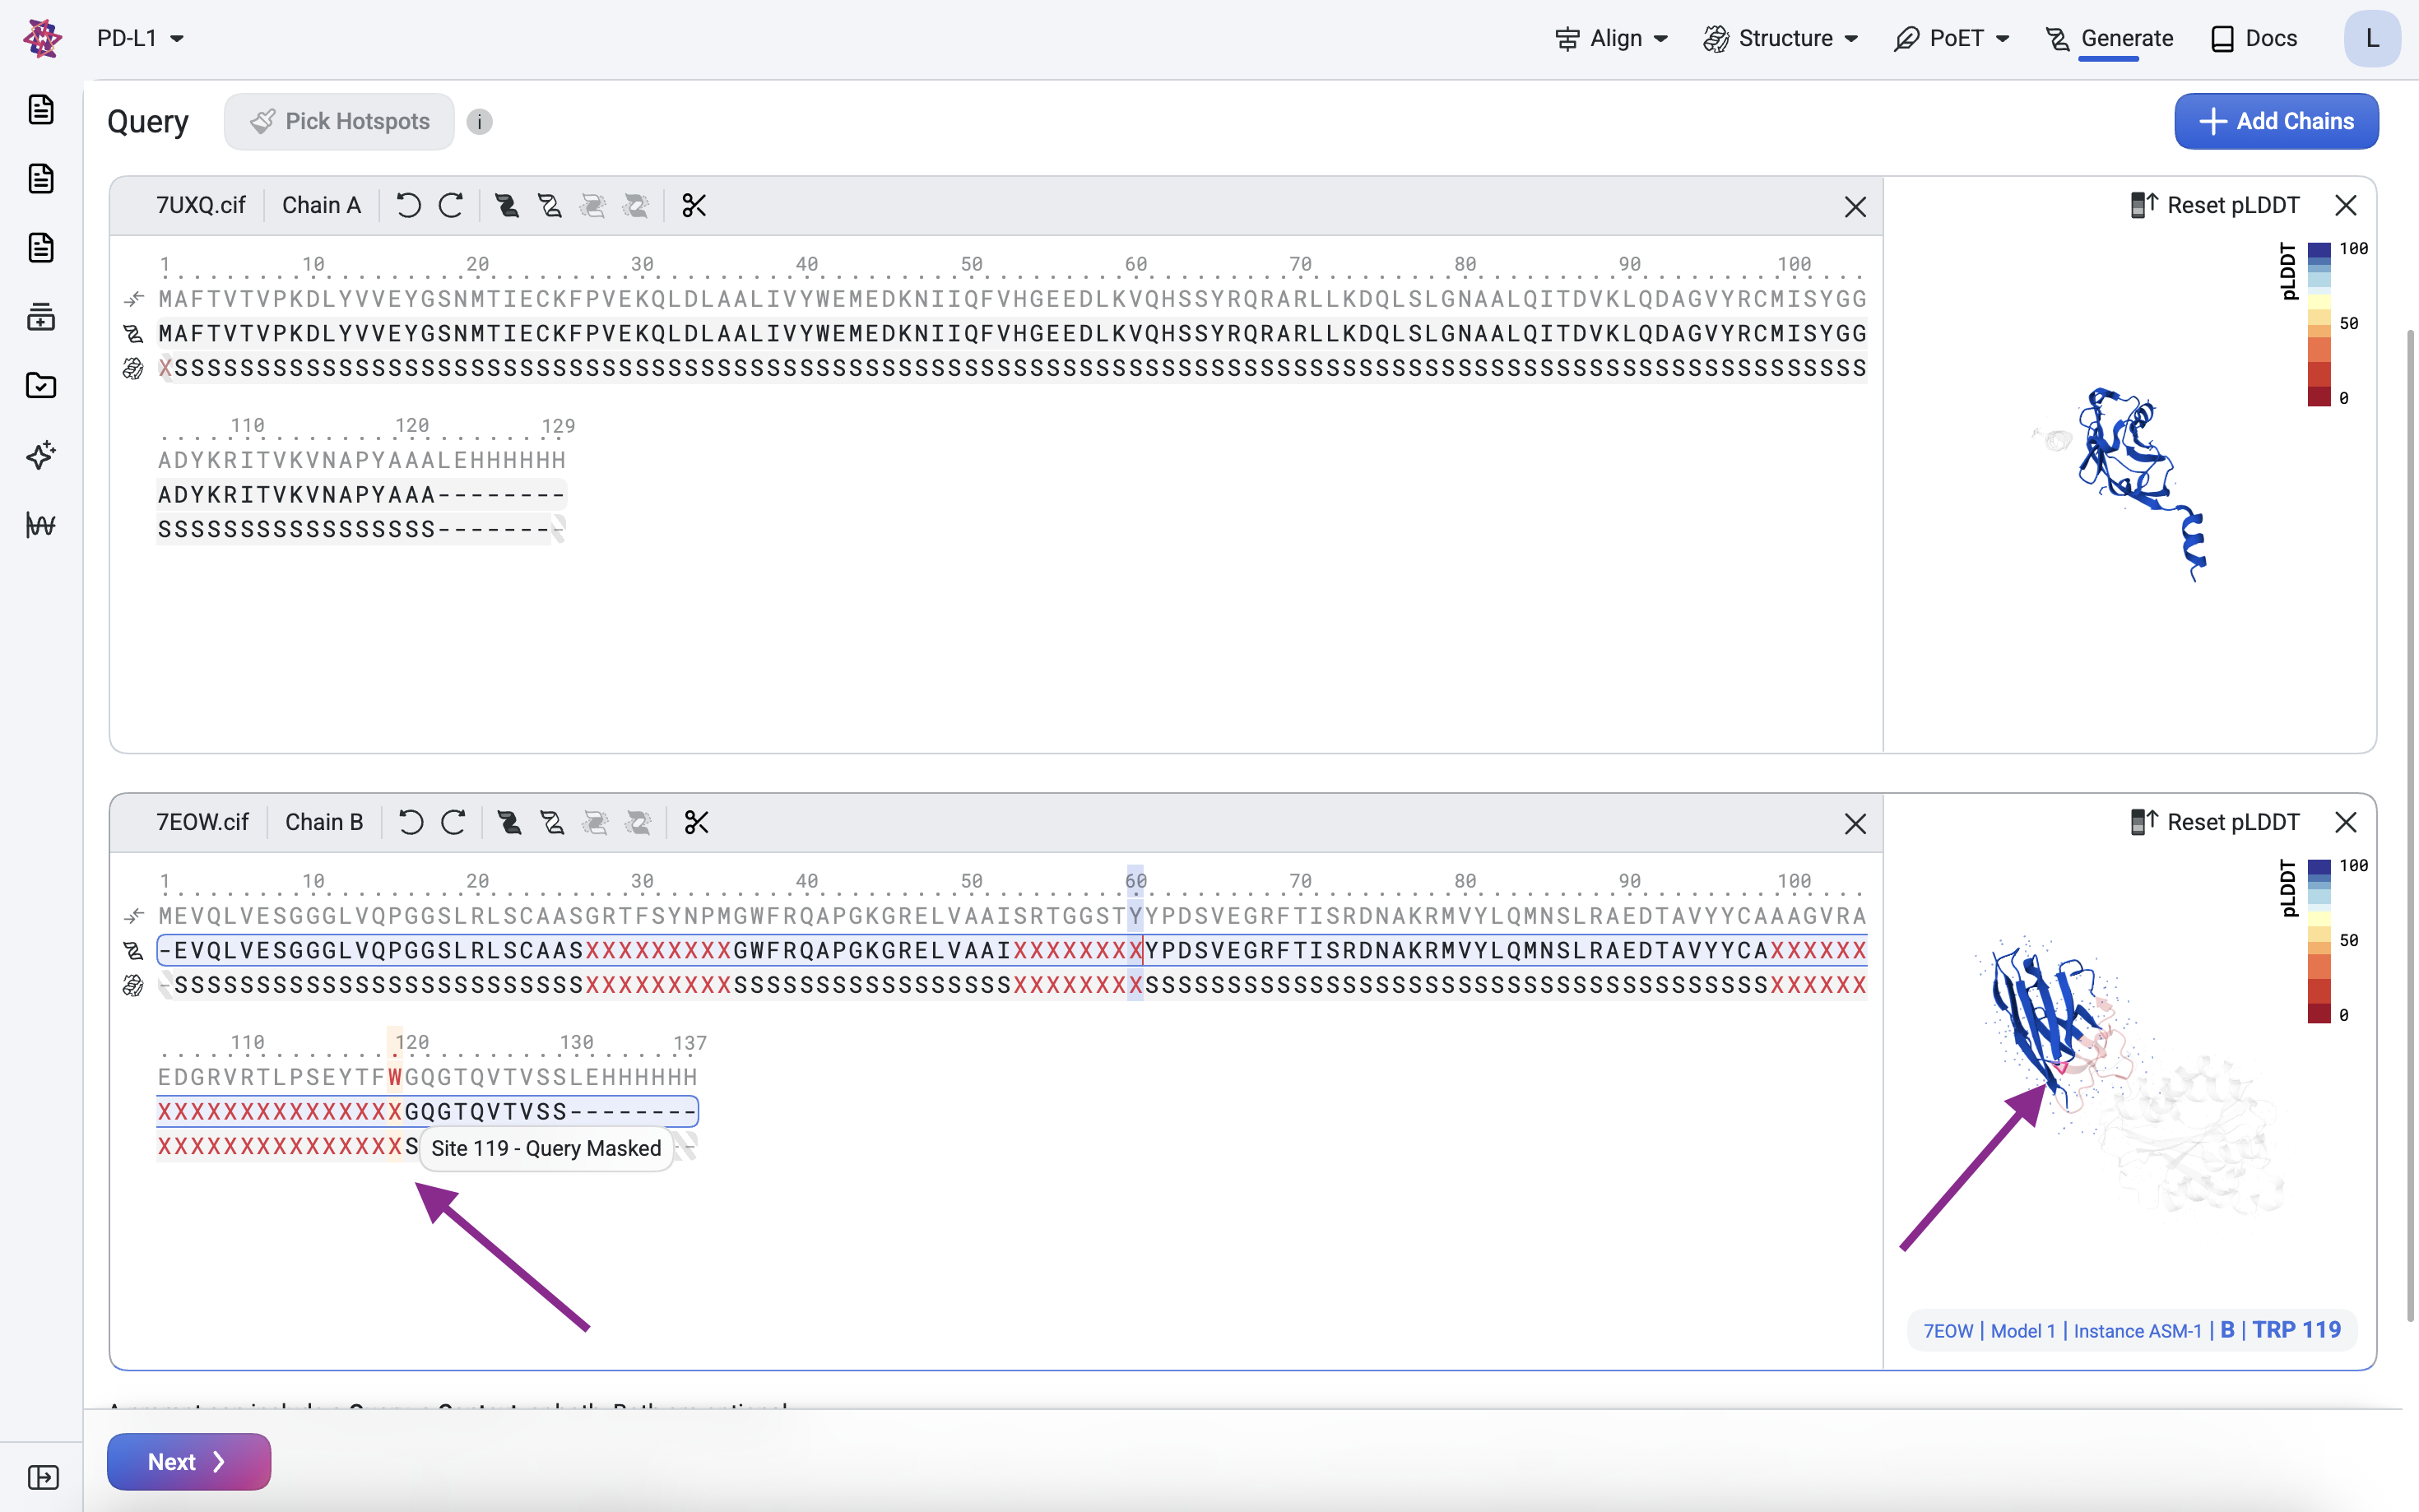The image size is (2419, 1512).
Task: Click the 7UXQ.cif file name label
Action: (201, 206)
